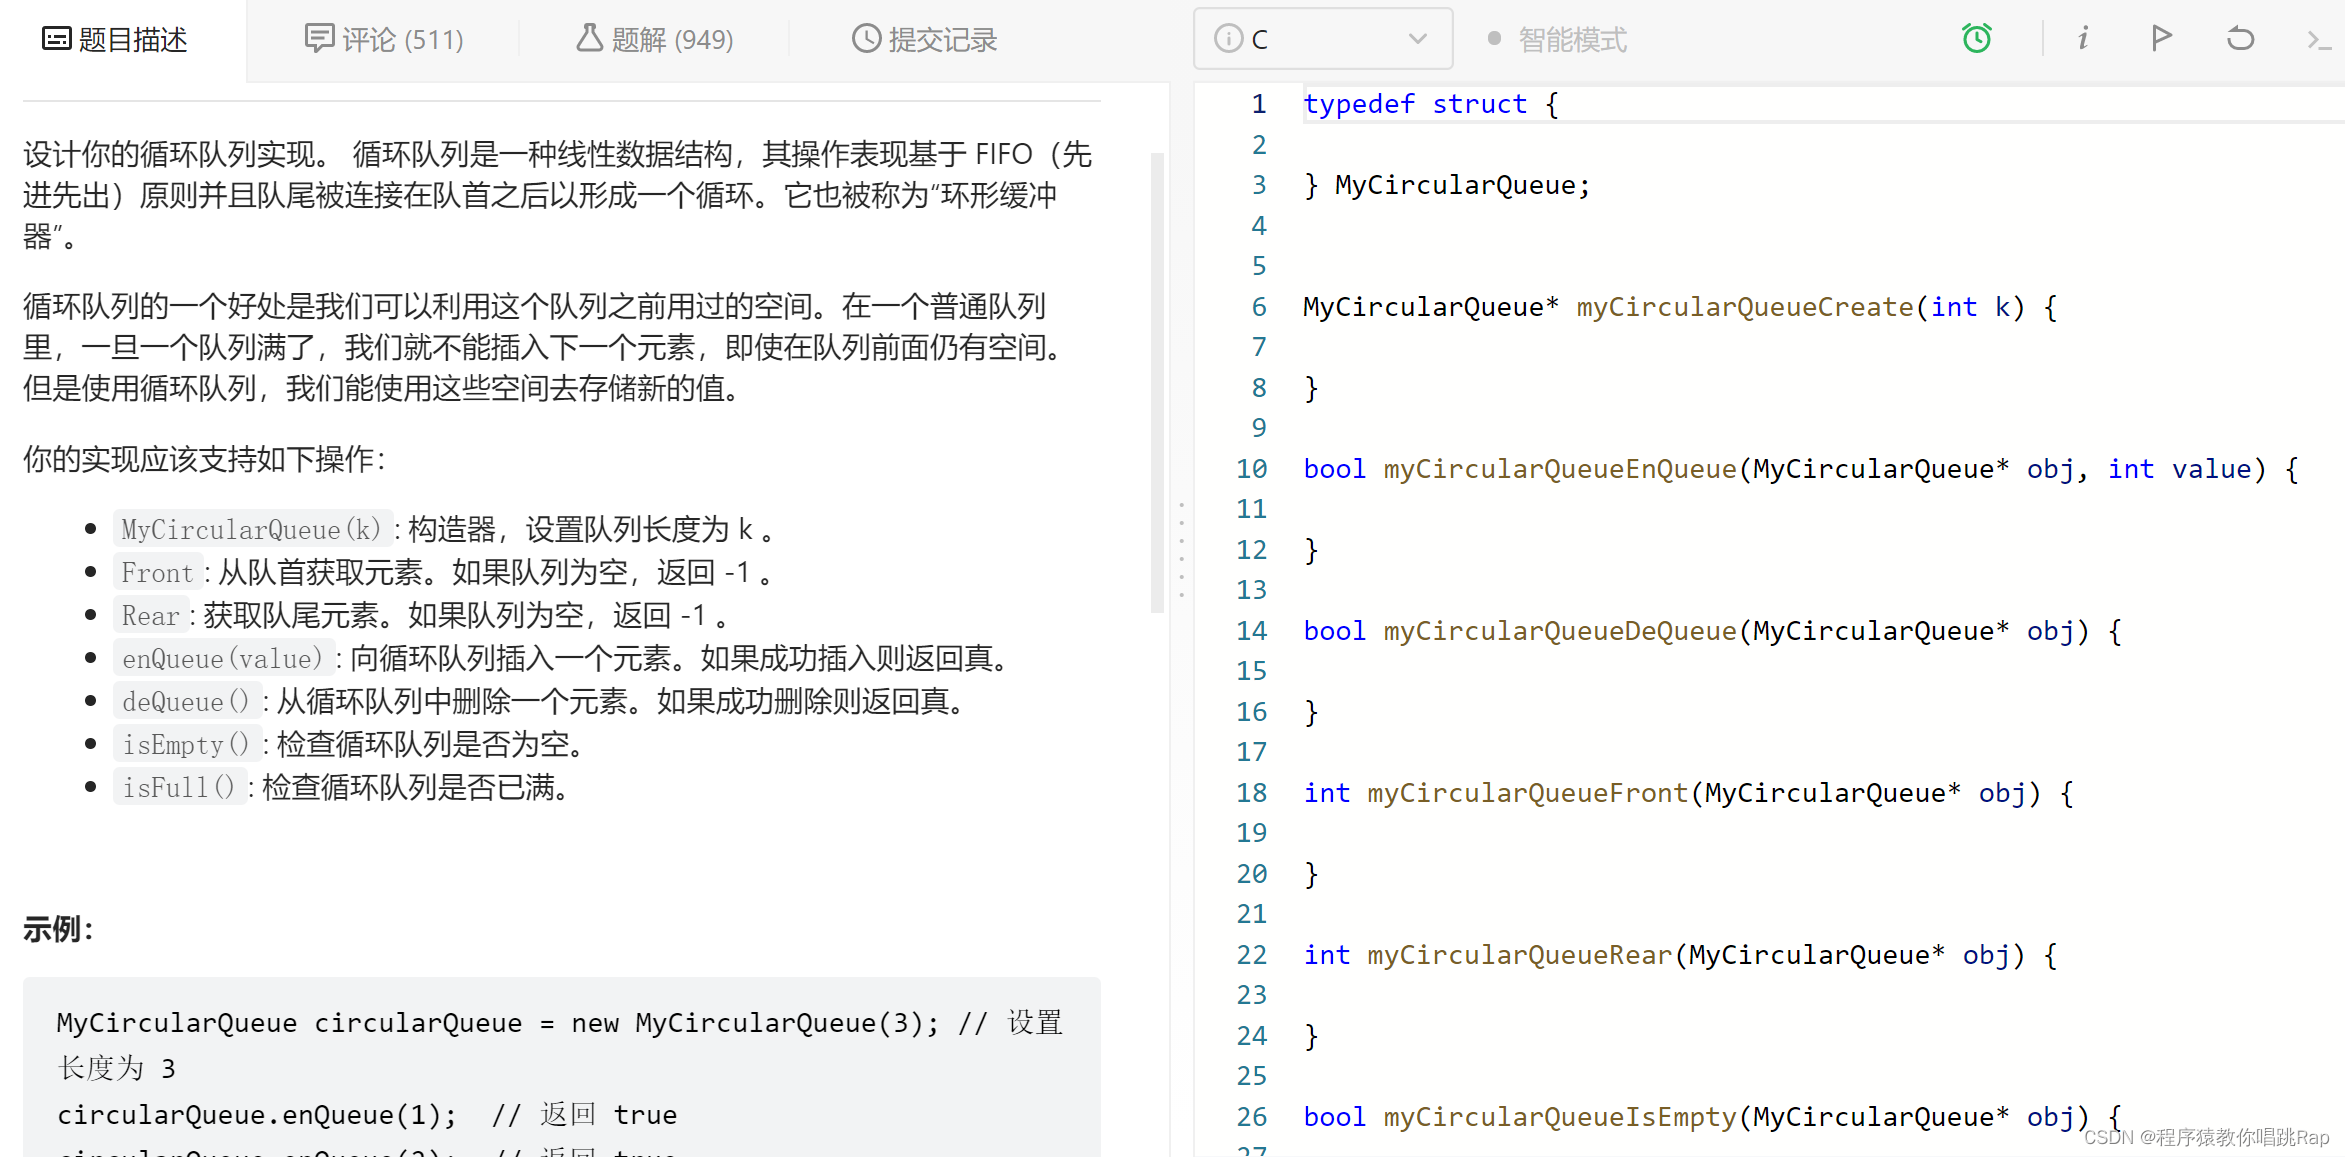Click line number 14 in the gutter
2345x1157 pixels.
pyautogui.click(x=1251, y=631)
